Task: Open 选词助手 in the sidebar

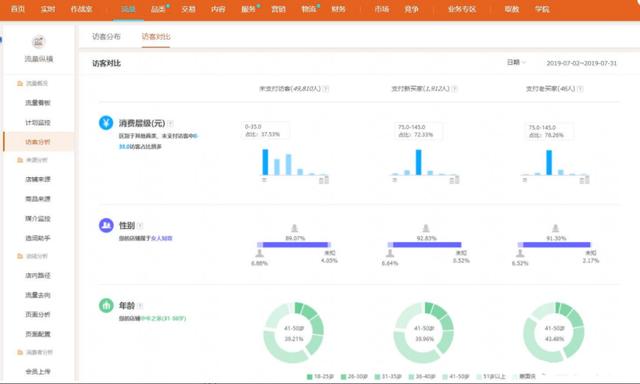Action: coord(38,238)
